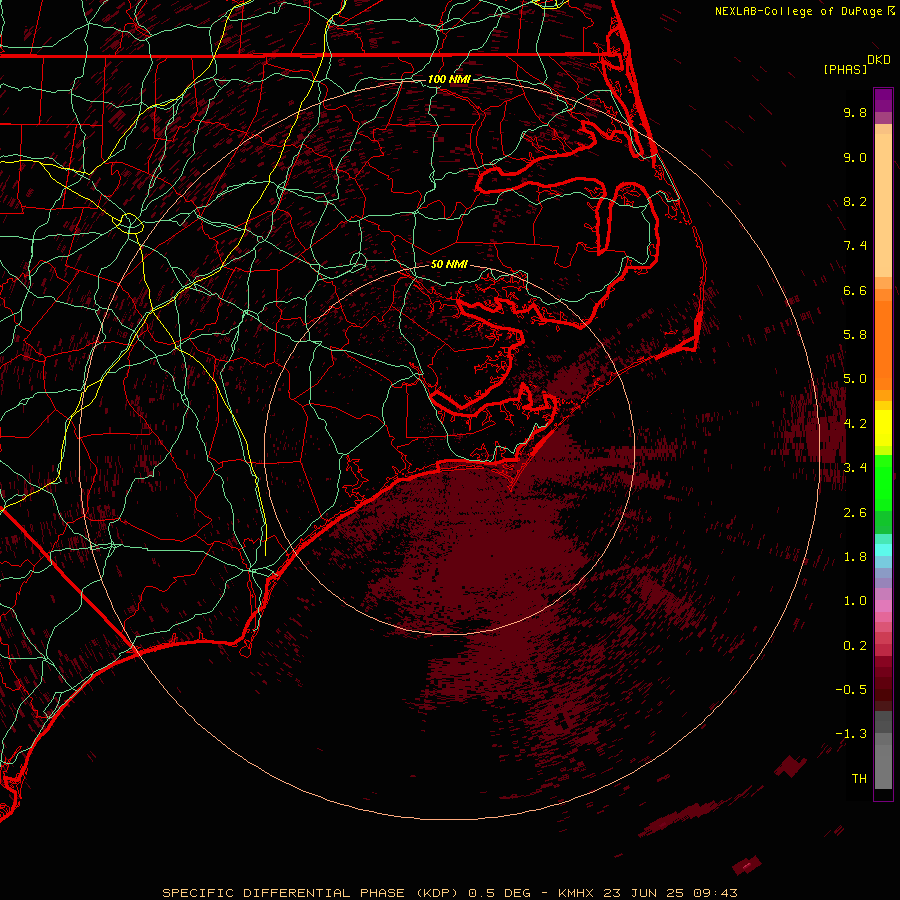Pick the bright green band on color scale
Image resolution: width=900 pixels, height=900 pixels.
[x=883, y=482]
